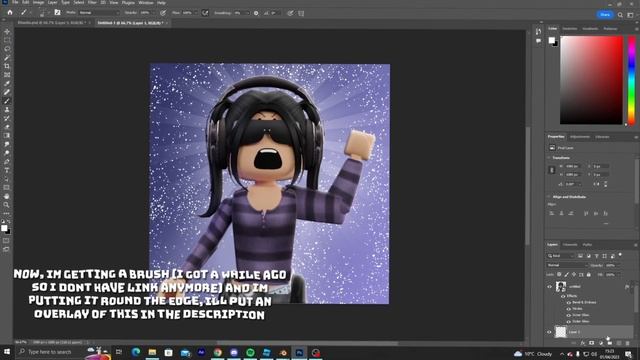Toggle Bevel & Emboss effect visibility
This screenshot has width=640, height=360.
569,302
